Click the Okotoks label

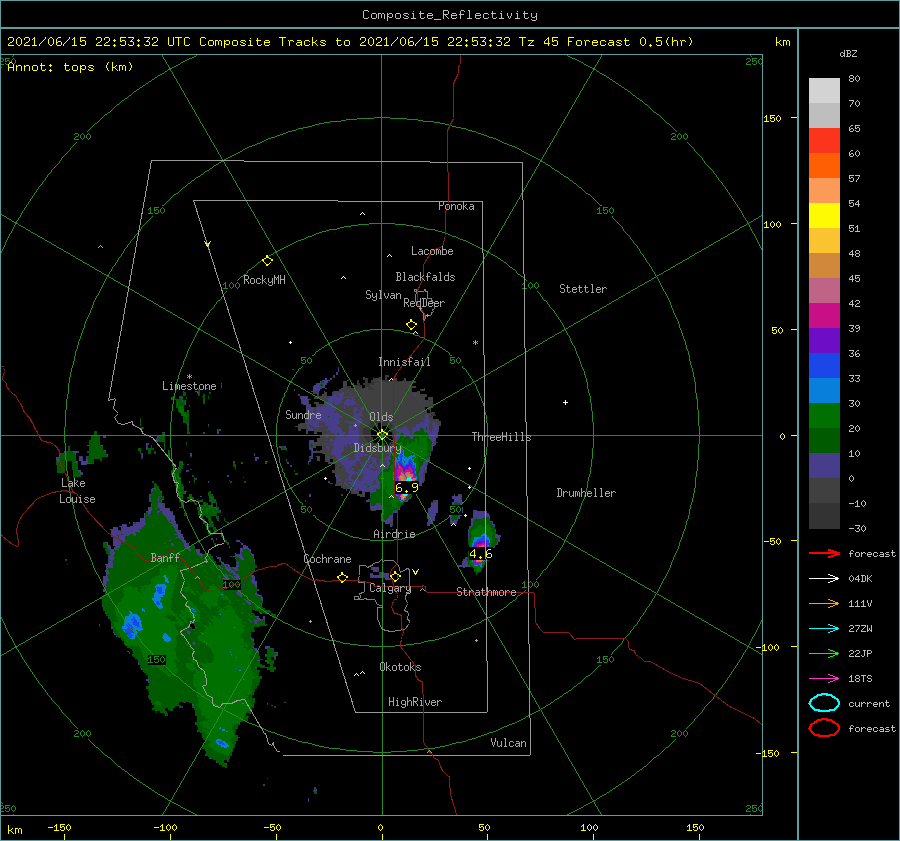400,667
